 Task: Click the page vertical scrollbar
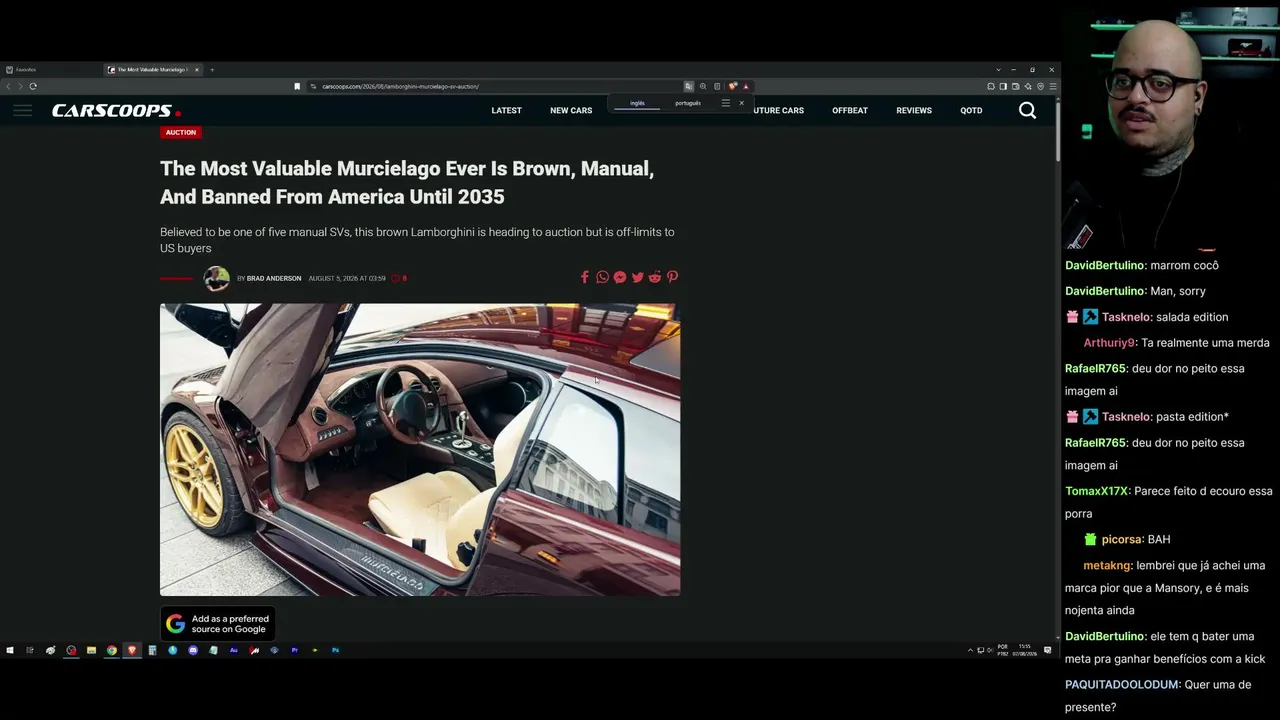[x=1056, y=130]
